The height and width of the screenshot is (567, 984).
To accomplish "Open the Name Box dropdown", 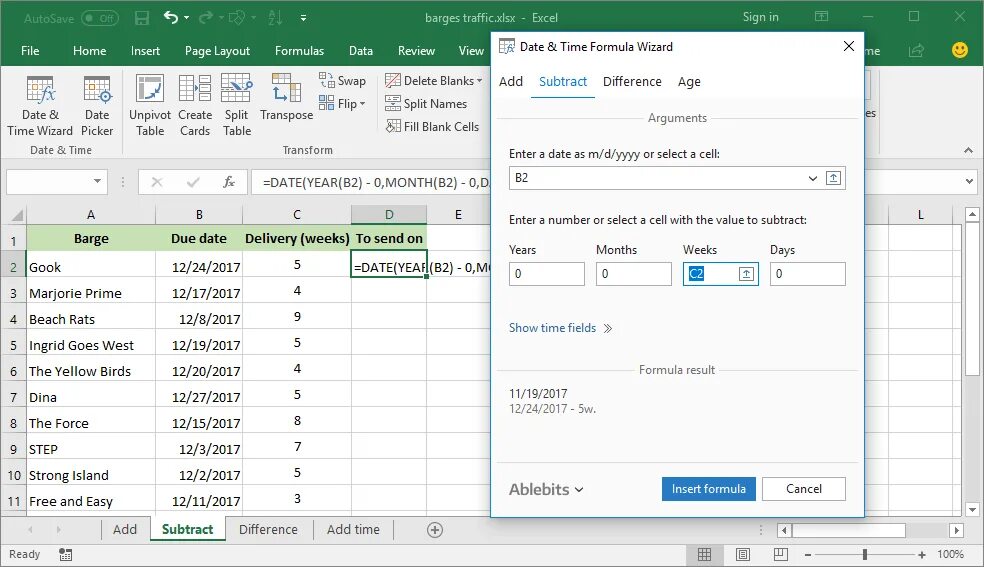I will click(97, 182).
